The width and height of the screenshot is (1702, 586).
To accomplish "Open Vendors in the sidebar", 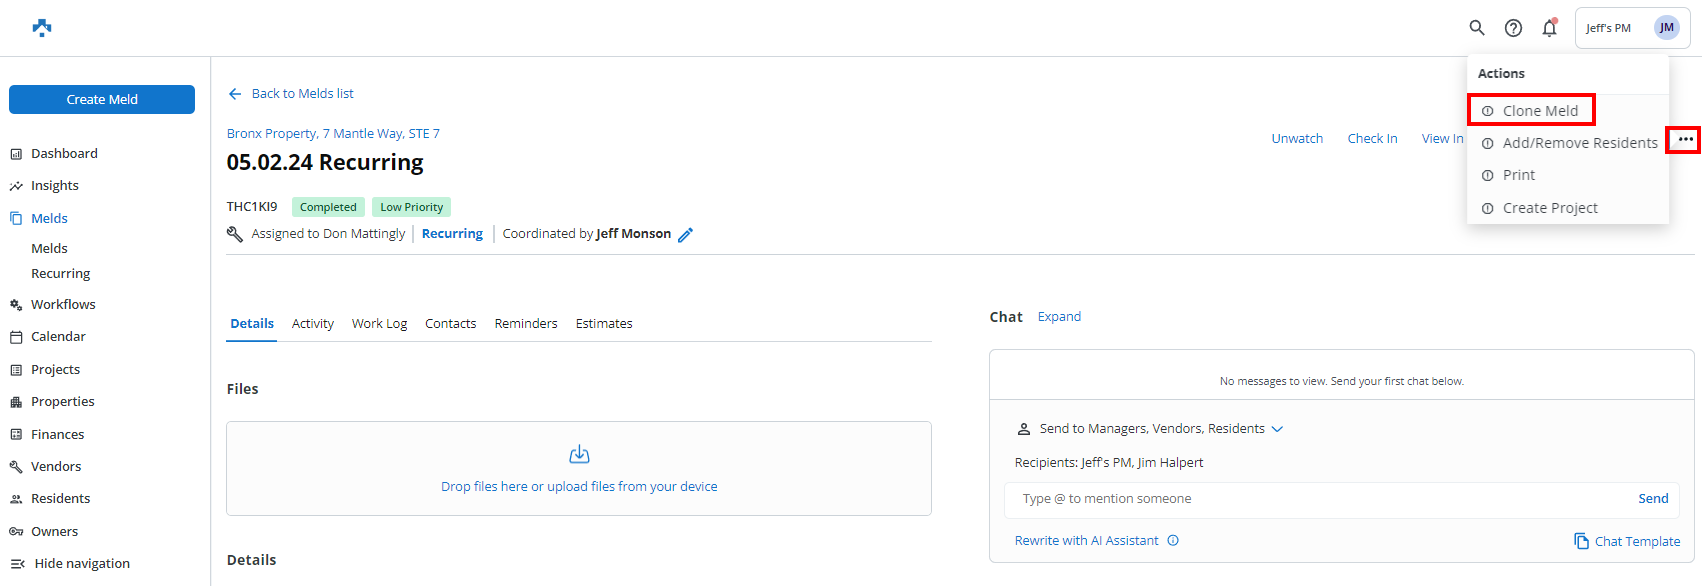I will click(56, 466).
